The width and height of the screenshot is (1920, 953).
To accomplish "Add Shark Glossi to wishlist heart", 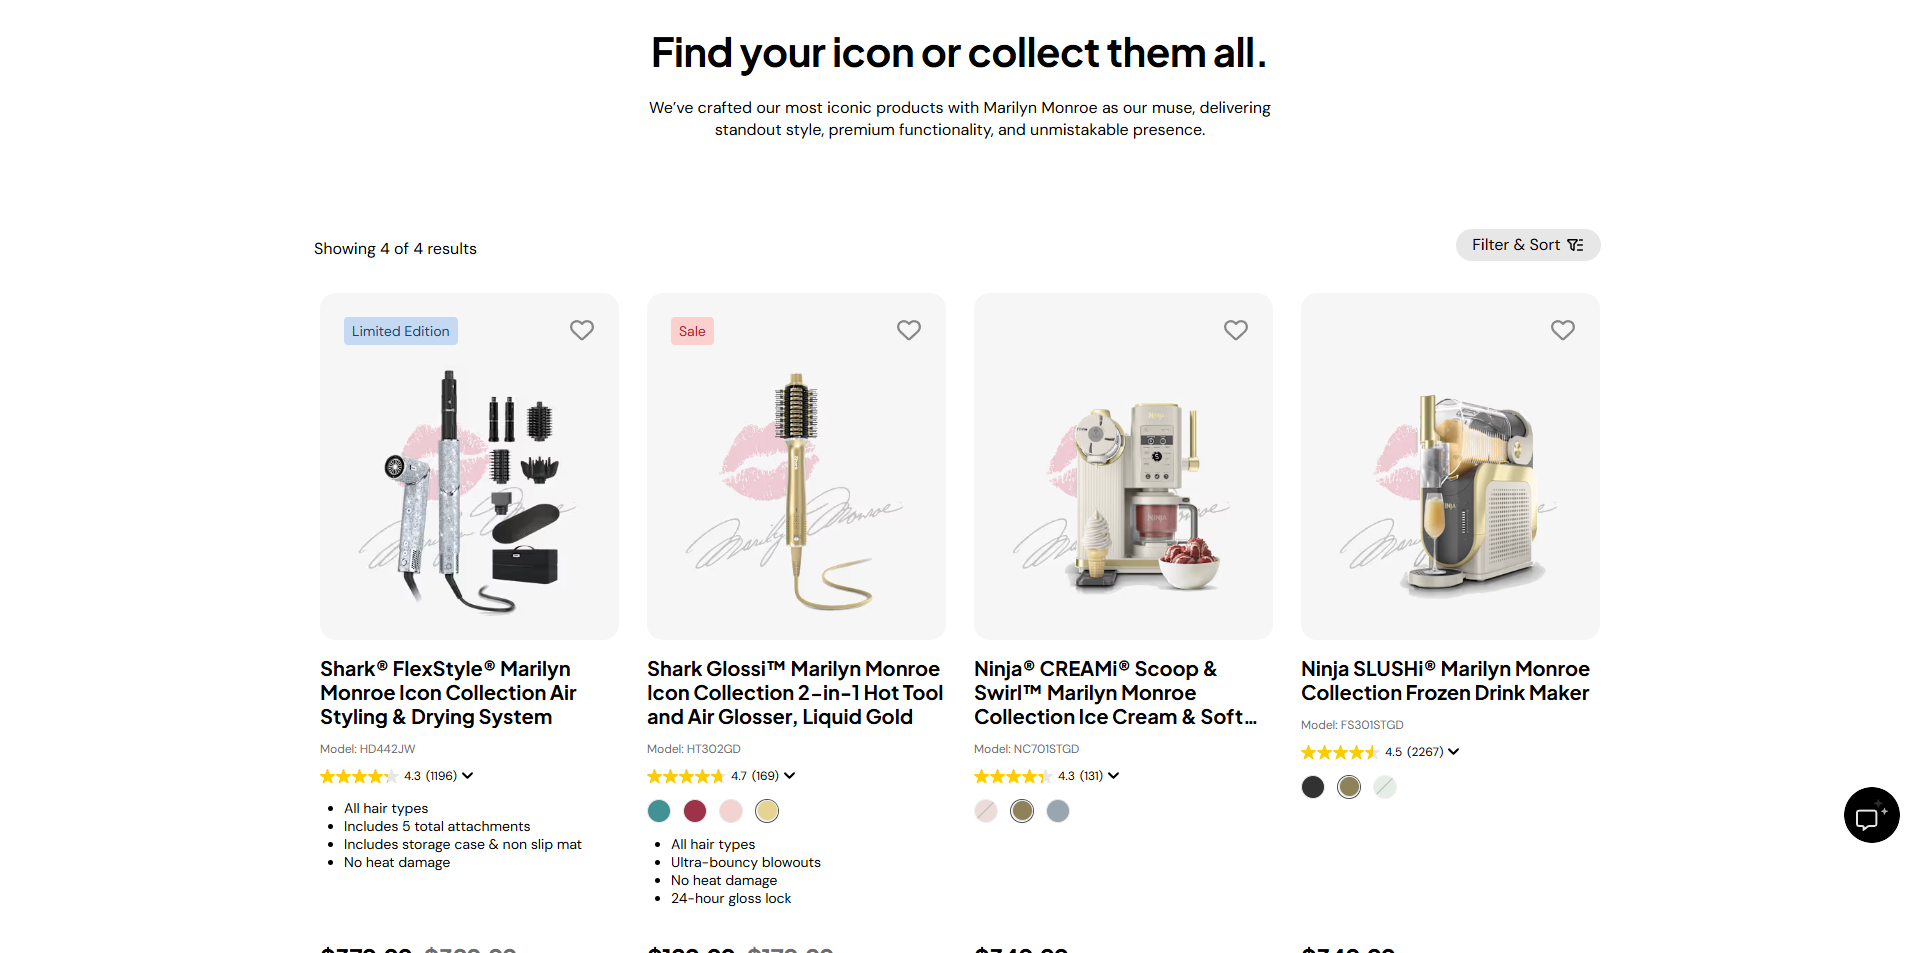I will point(909,330).
